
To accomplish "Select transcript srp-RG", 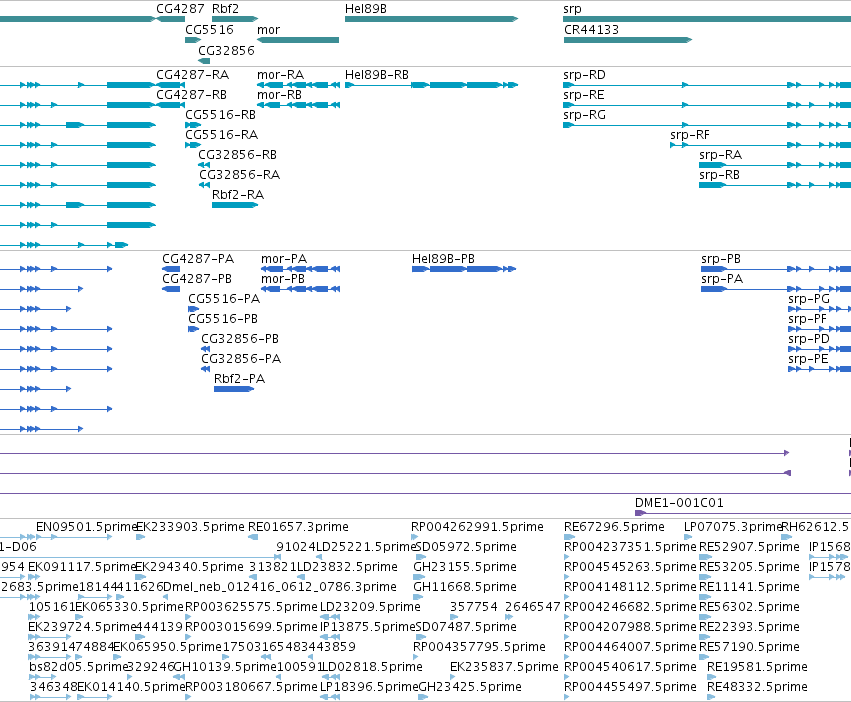I will [707, 125].
